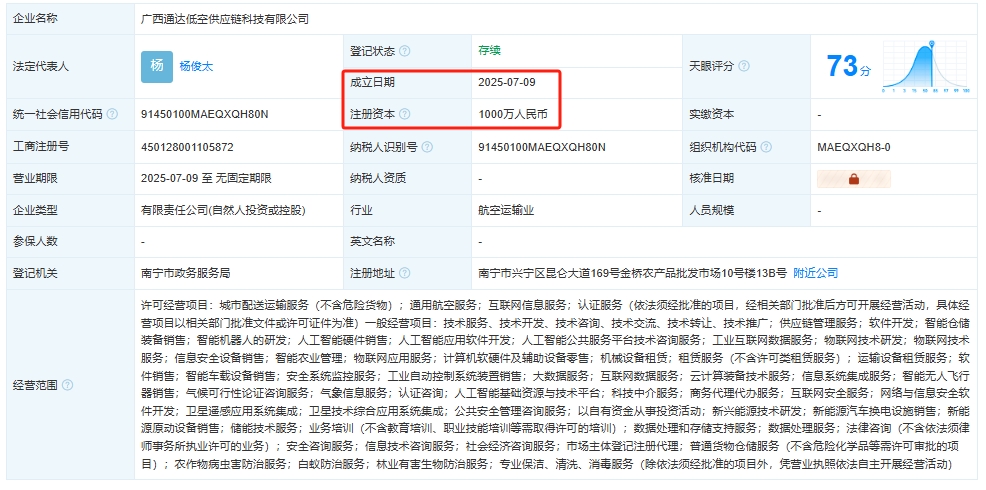Screen dimensions: 986x490
Task: Select the company type 有限责任公司(自然人投资或控股)
Action: coord(223,211)
